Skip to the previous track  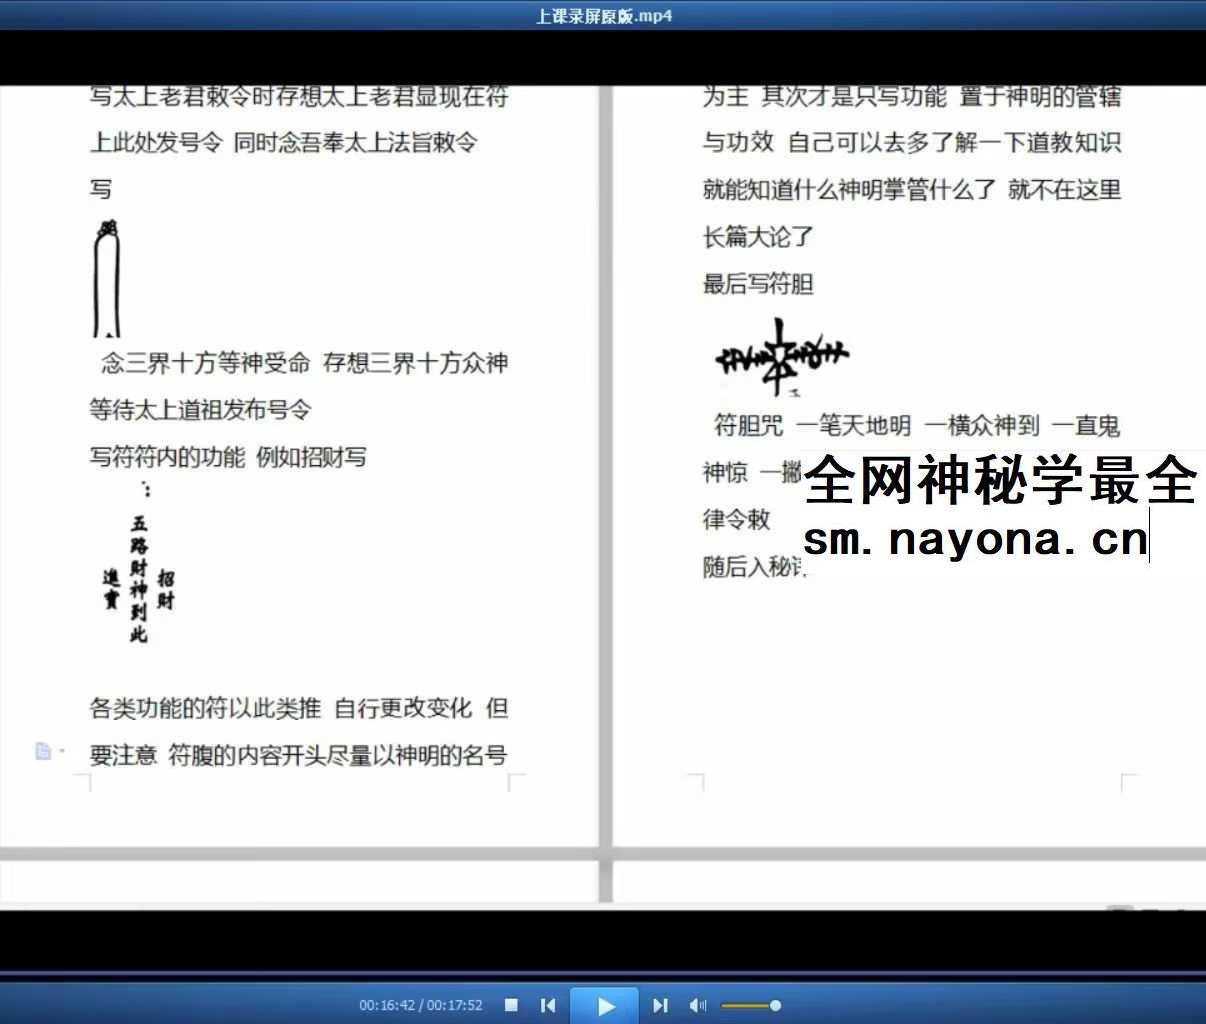click(x=548, y=1005)
